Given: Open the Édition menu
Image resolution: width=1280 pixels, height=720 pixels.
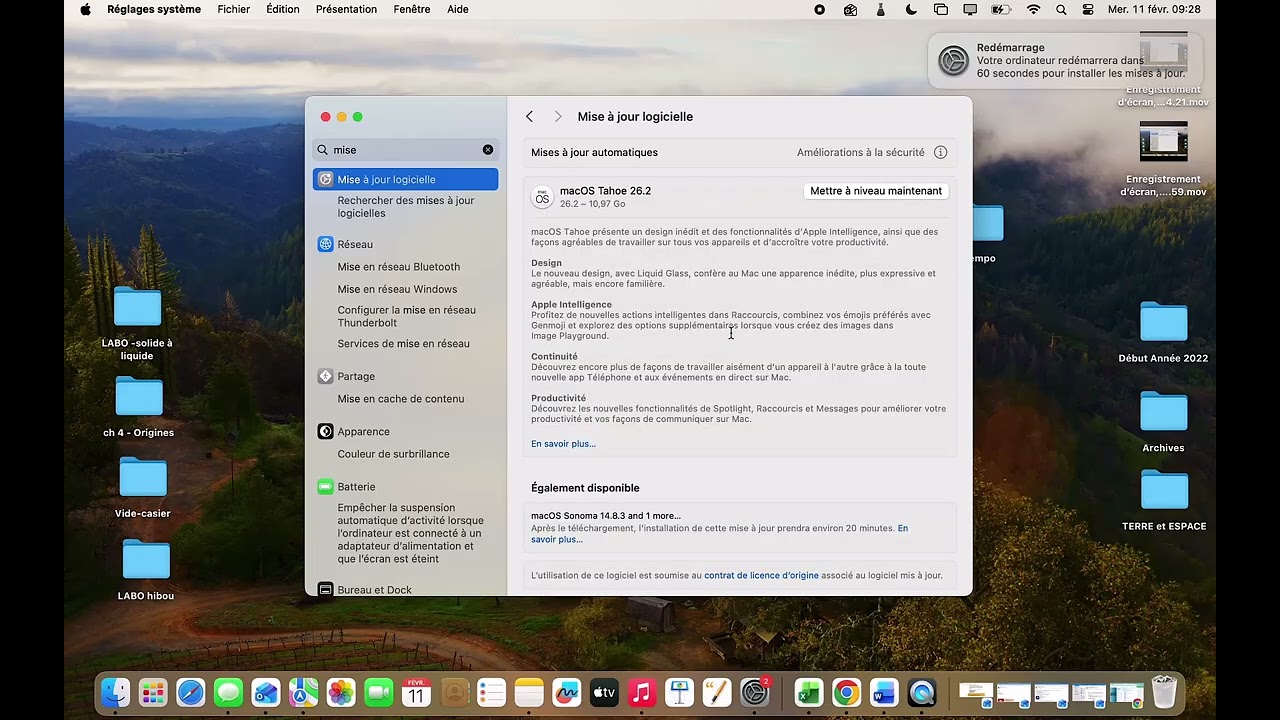Looking at the screenshot, I should pyautogui.click(x=283, y=9).
